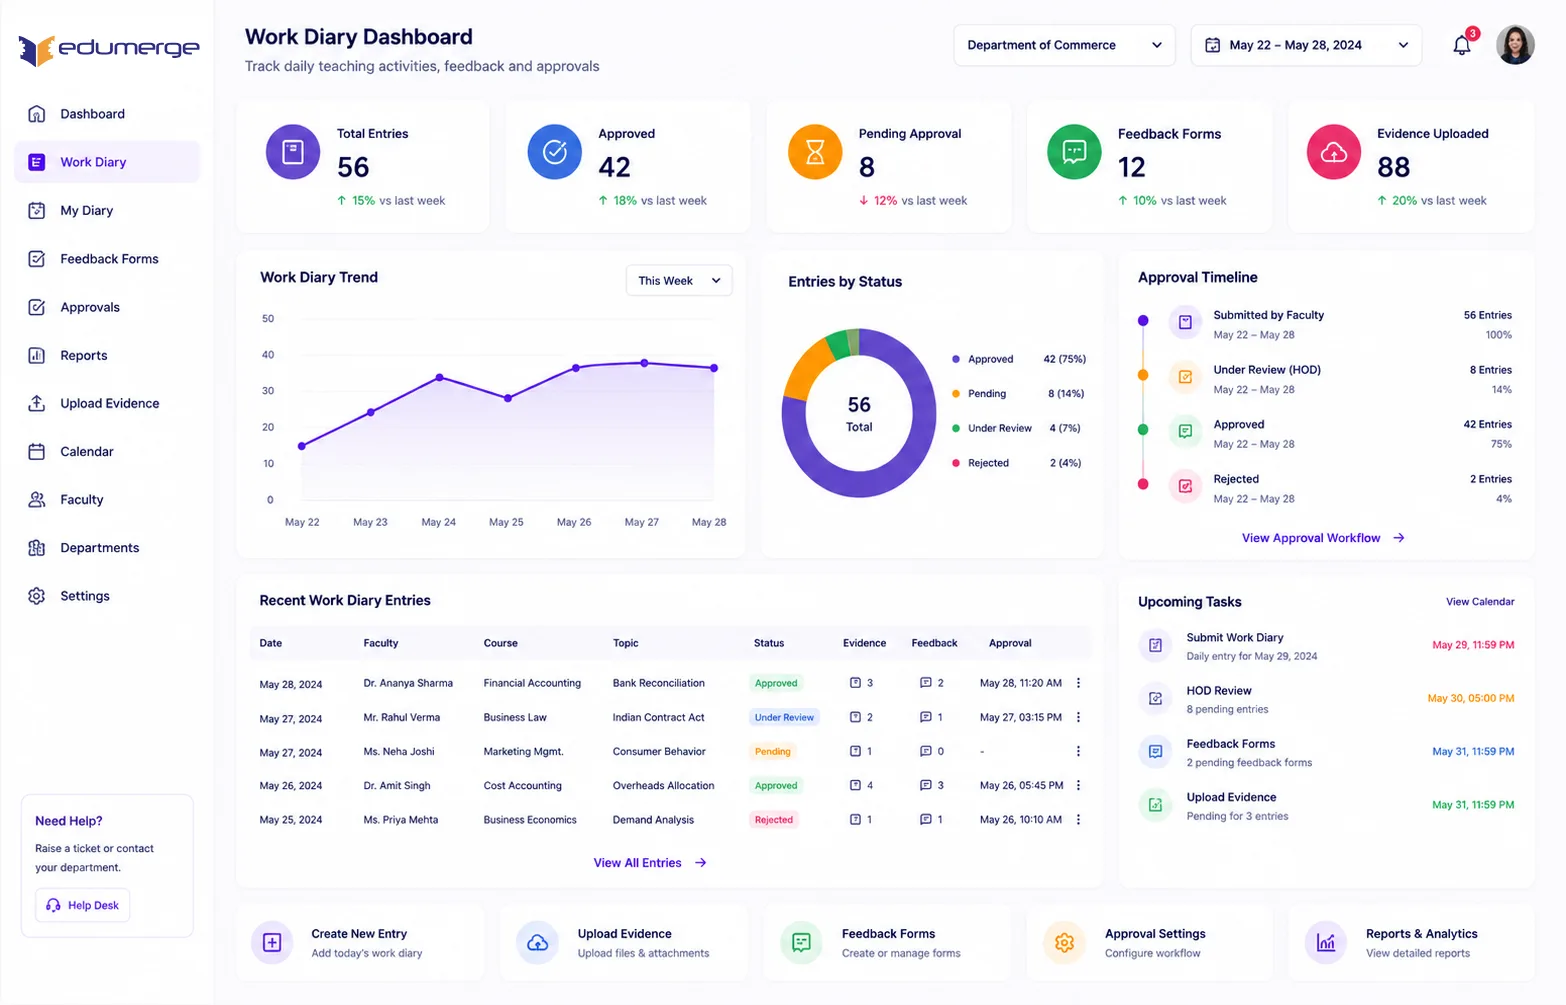Open Approval Settings quick action
Screen dimensions: 1566x1005
[1150, 943]
